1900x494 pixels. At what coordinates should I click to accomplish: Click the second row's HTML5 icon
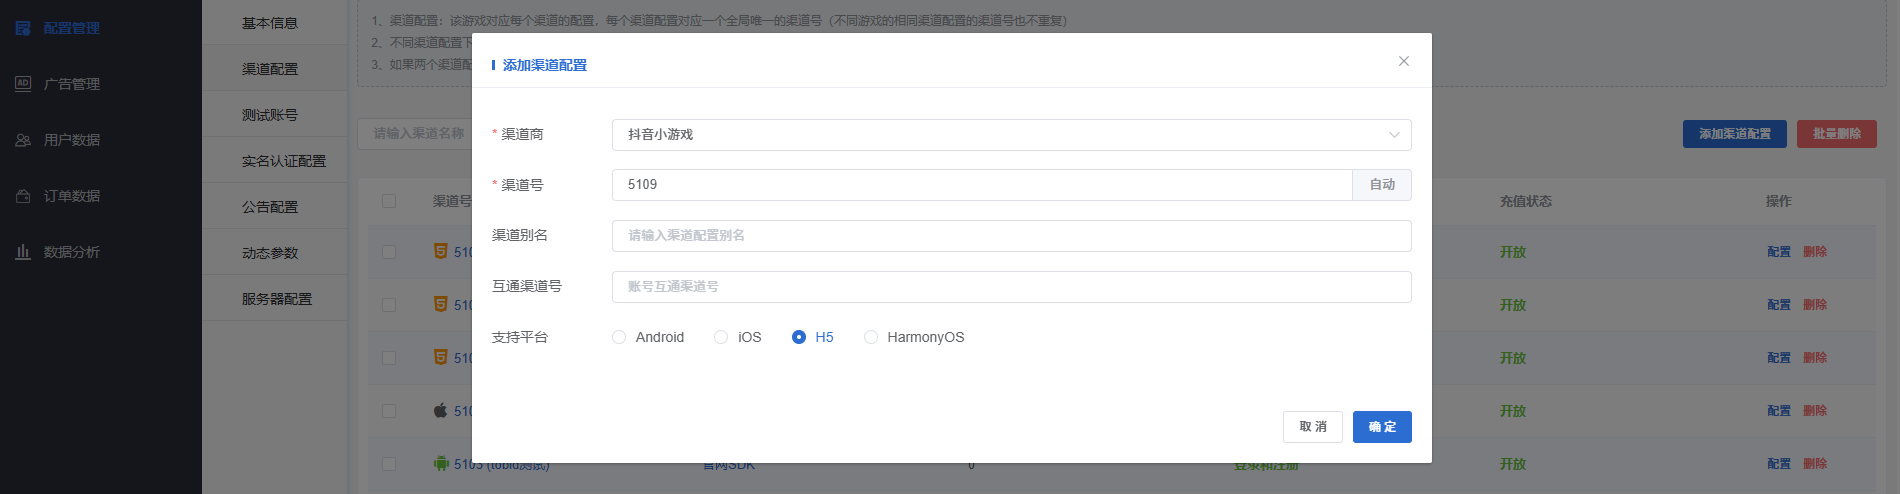coord(441,304)
